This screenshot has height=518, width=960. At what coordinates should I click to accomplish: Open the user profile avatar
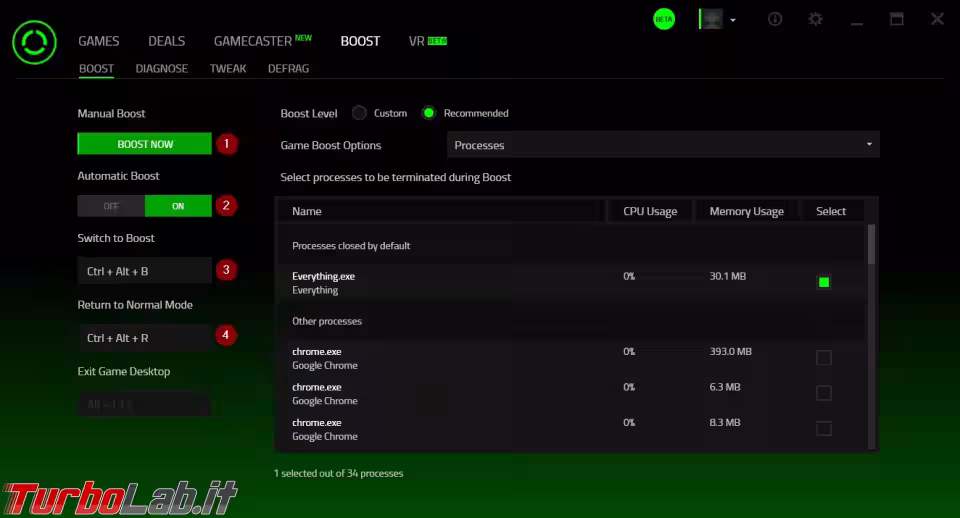coord(711,19)
